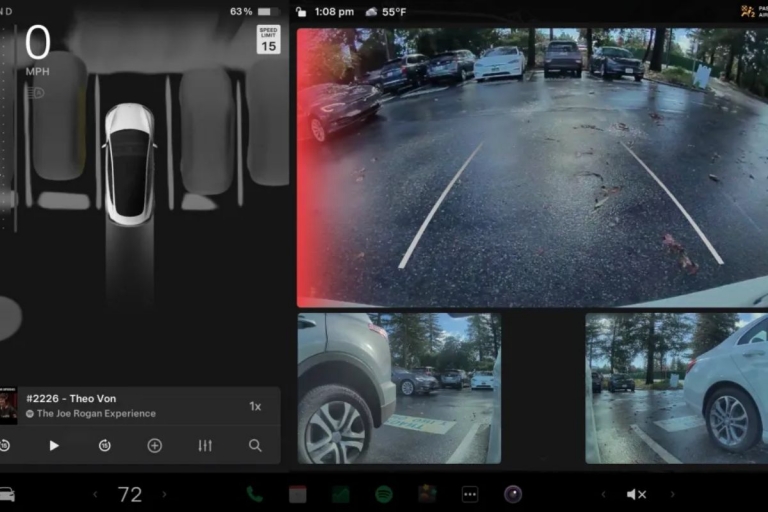The image size is (768, 512).
Task: Open the Phone app
Action: point(254,494)
